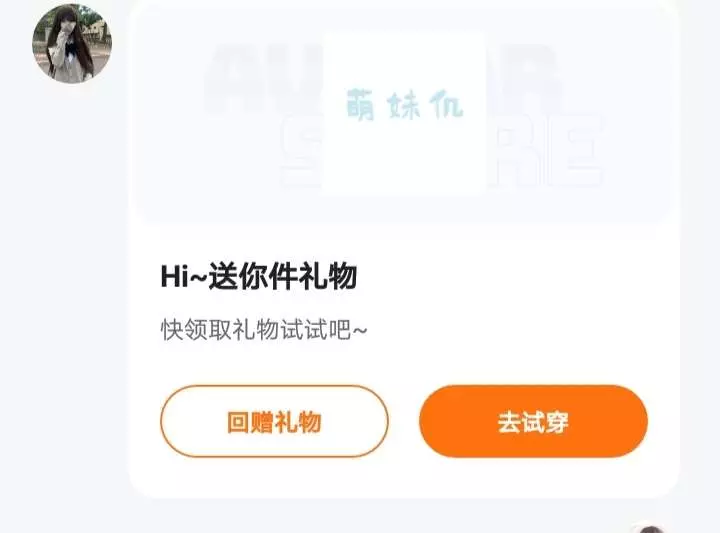Tap the 去试穿 orange button
Image resolution: width=720 pixels, height=533 pixels.
(533, 421)
